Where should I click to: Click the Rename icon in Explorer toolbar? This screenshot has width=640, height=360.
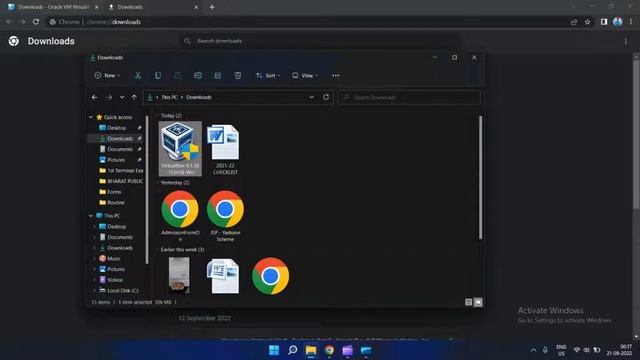(198, 76)
